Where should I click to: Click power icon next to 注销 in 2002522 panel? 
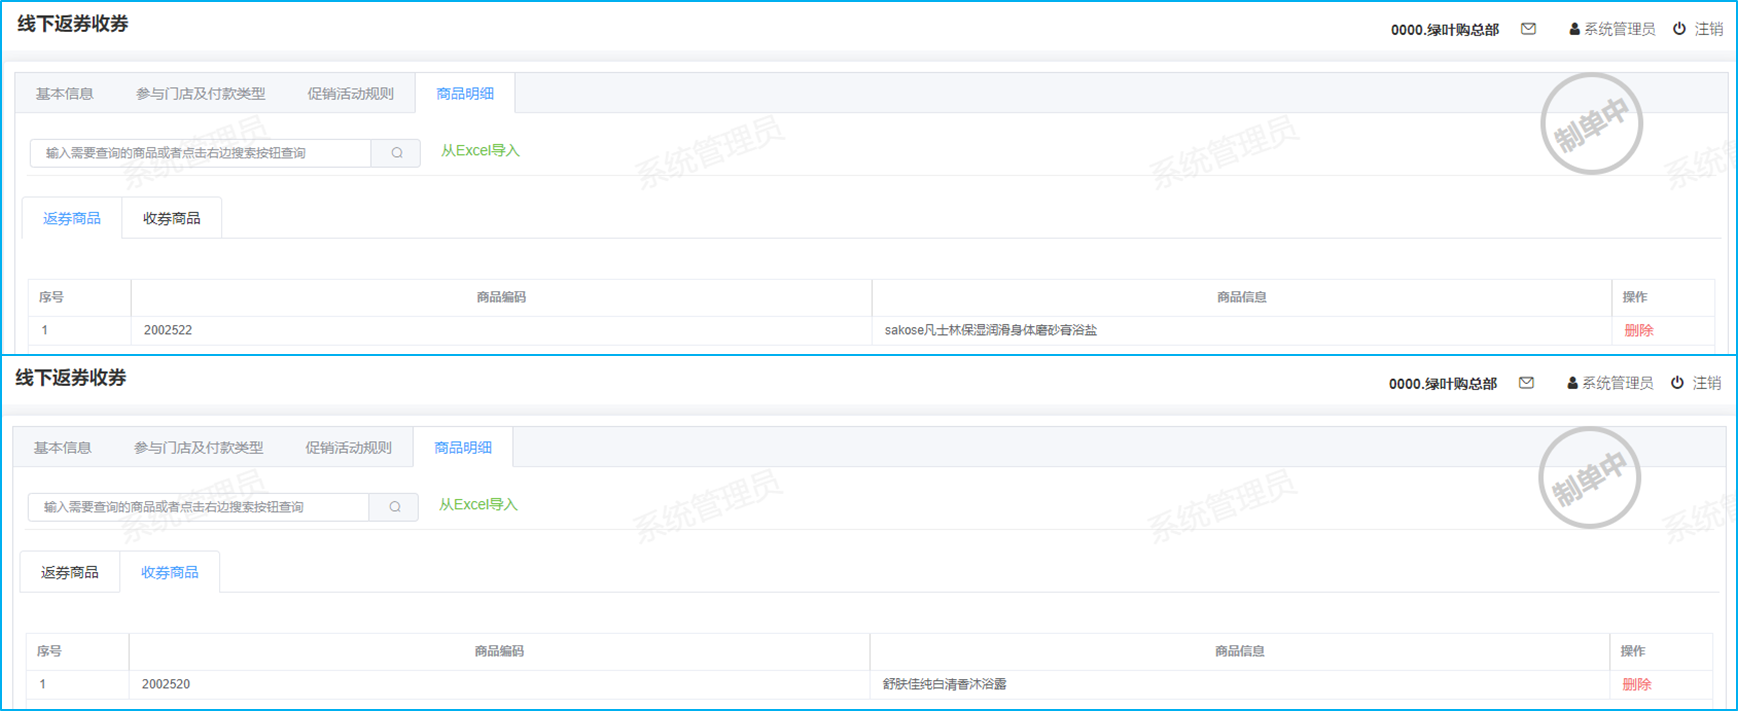1679,29
